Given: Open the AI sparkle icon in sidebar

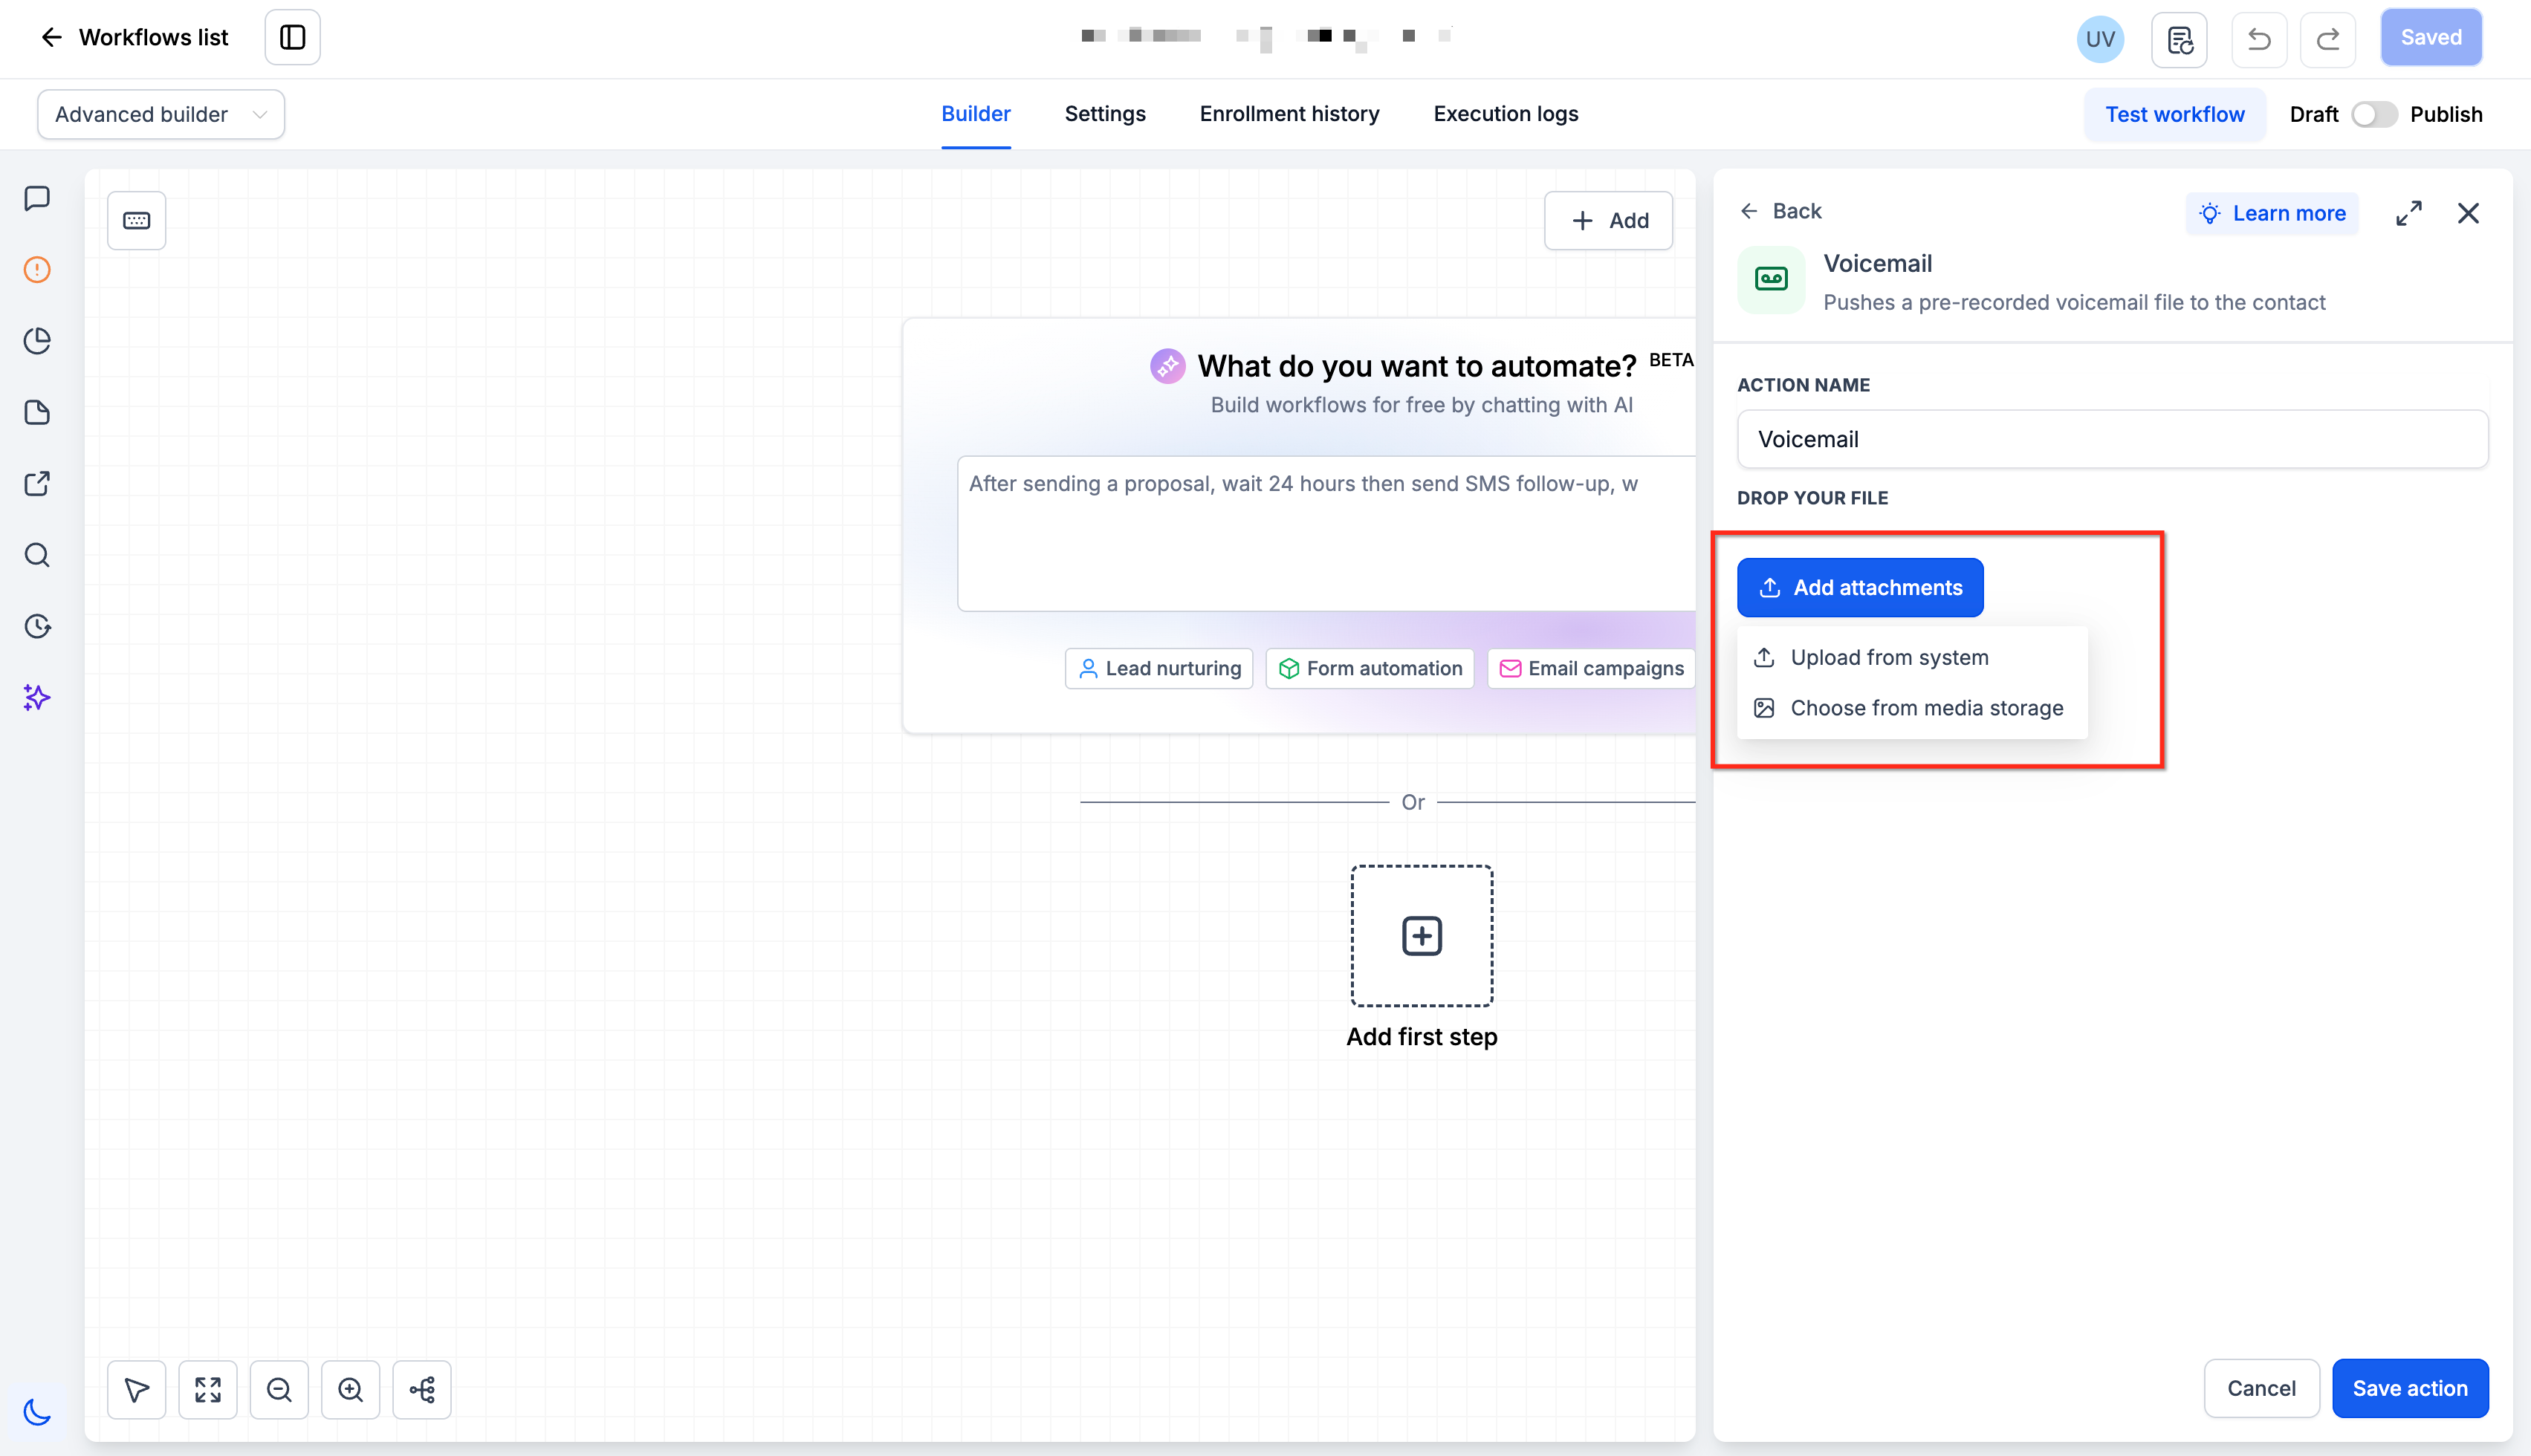Looking at the screenshot, I should click(37, 697).
